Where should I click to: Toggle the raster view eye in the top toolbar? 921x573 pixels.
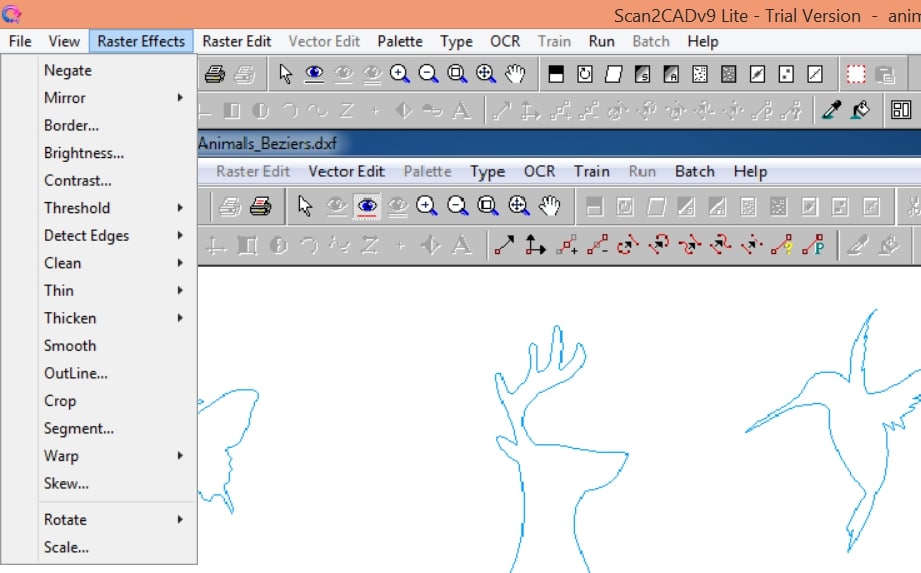point(314,74)
